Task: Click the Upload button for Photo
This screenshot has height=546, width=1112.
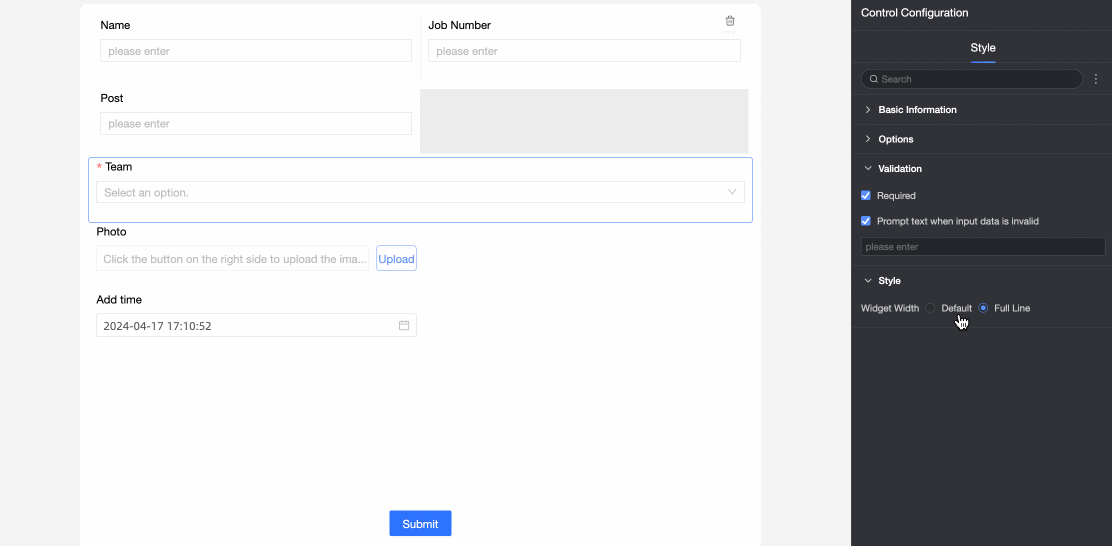Action: click(x=396, y=259)
